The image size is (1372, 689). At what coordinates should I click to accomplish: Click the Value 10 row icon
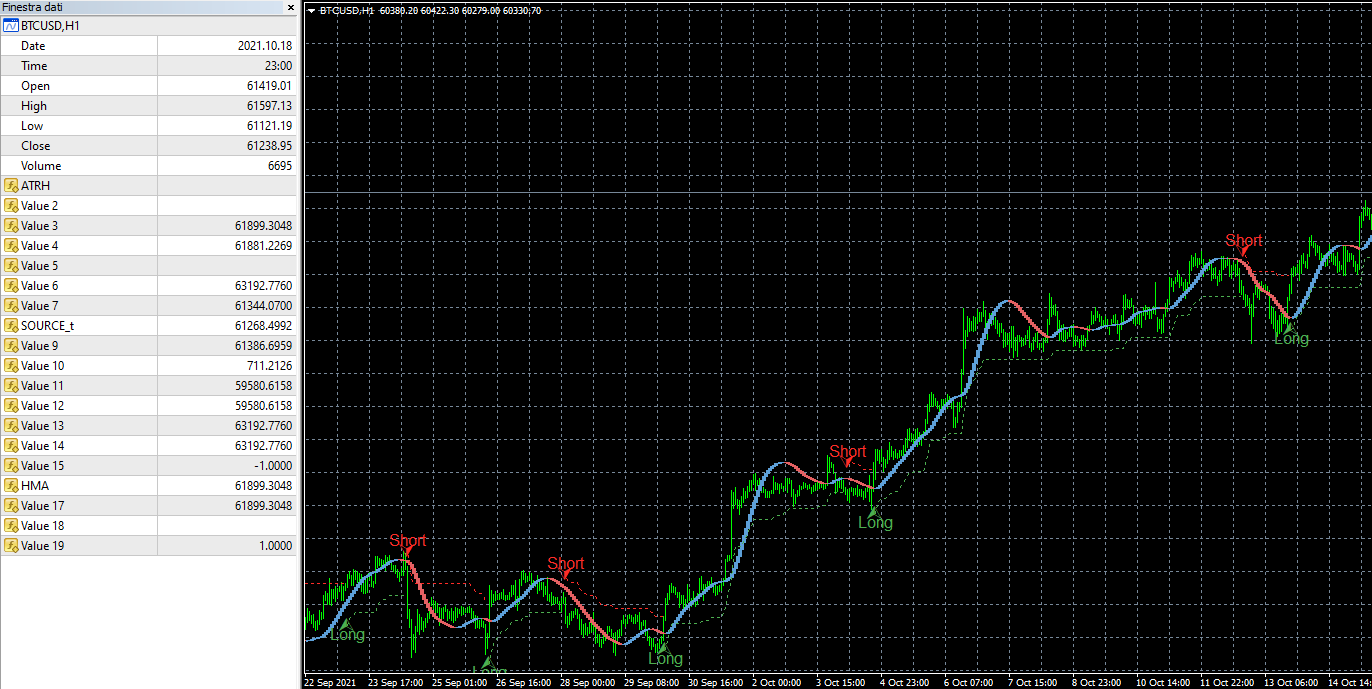click(x=11, y=365)
